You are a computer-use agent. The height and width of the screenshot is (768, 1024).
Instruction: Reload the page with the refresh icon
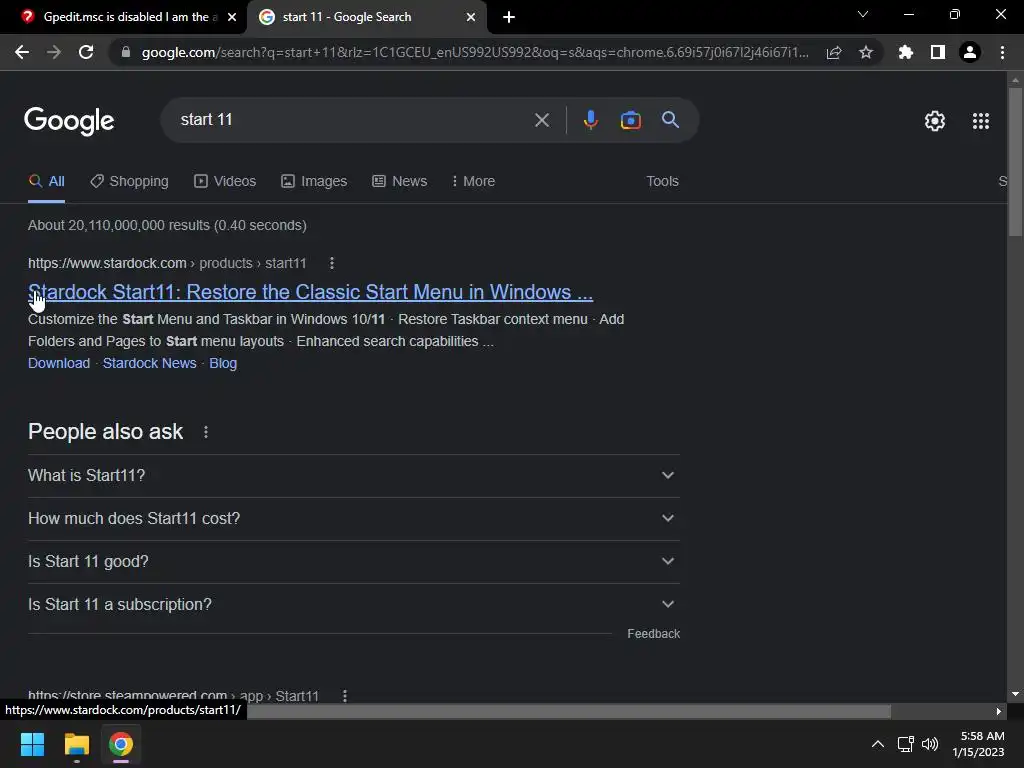coord(86,52)
